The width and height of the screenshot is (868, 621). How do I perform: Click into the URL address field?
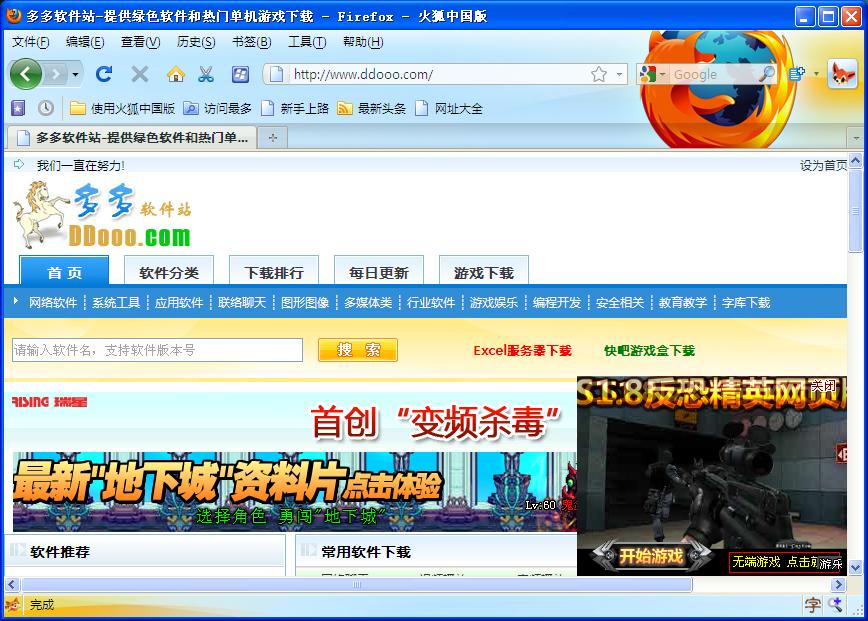[437, 74]
